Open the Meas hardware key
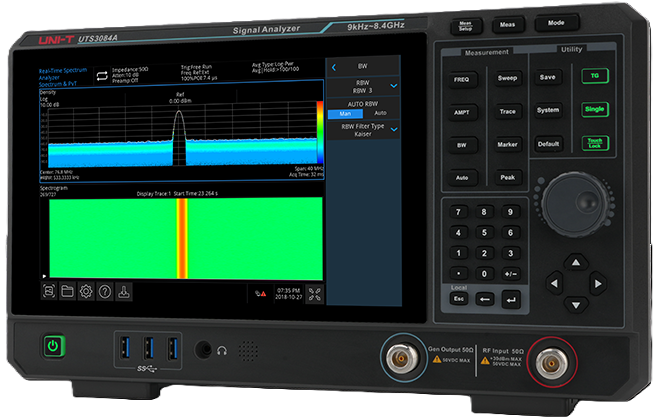 coord(507,25)
